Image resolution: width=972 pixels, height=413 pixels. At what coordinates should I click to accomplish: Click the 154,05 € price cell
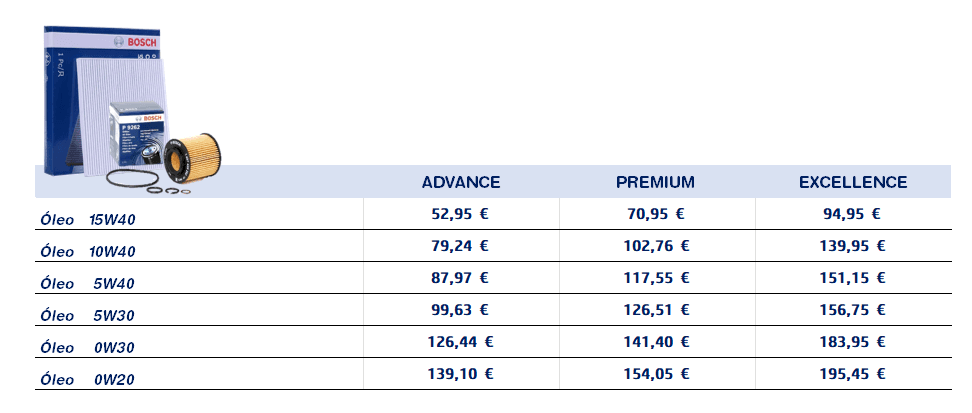pyautogui.click(x=655, y=374)
